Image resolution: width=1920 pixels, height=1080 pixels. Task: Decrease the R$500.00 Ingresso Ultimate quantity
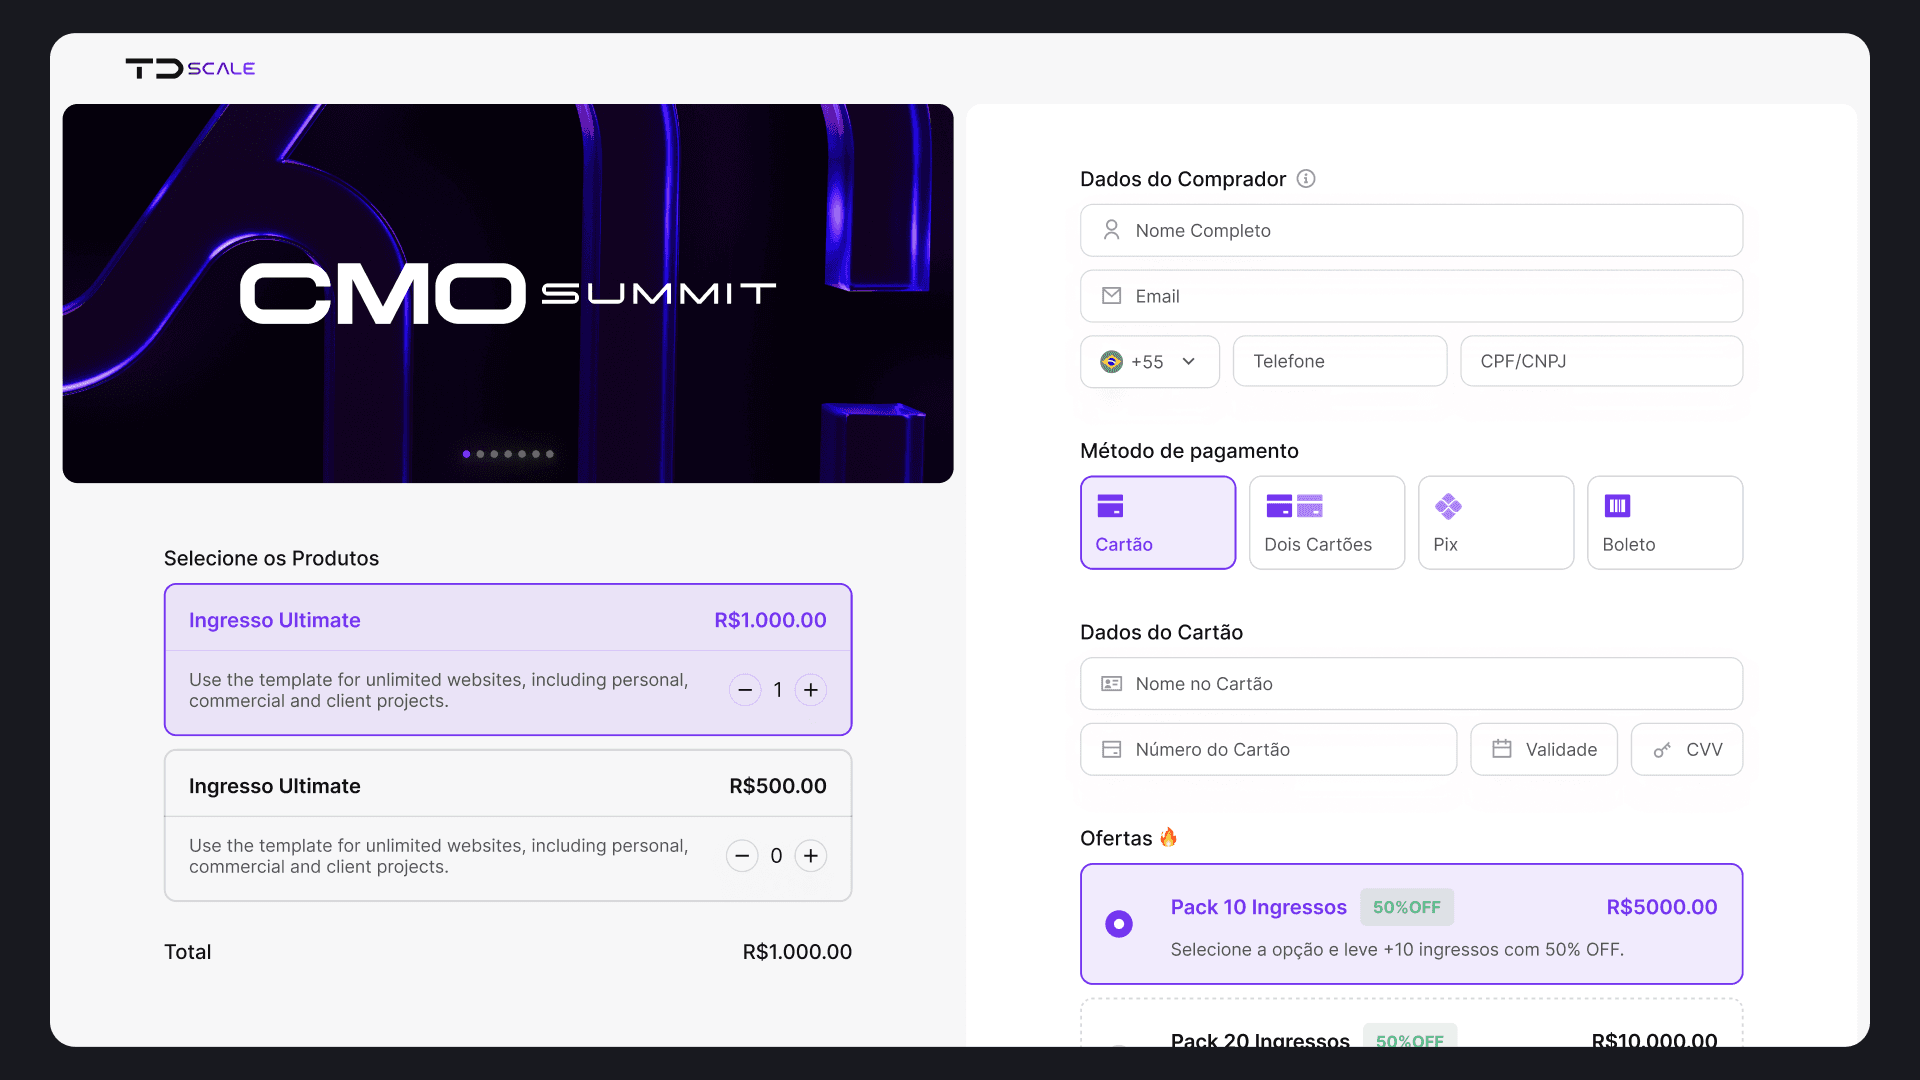pos(742,856)
